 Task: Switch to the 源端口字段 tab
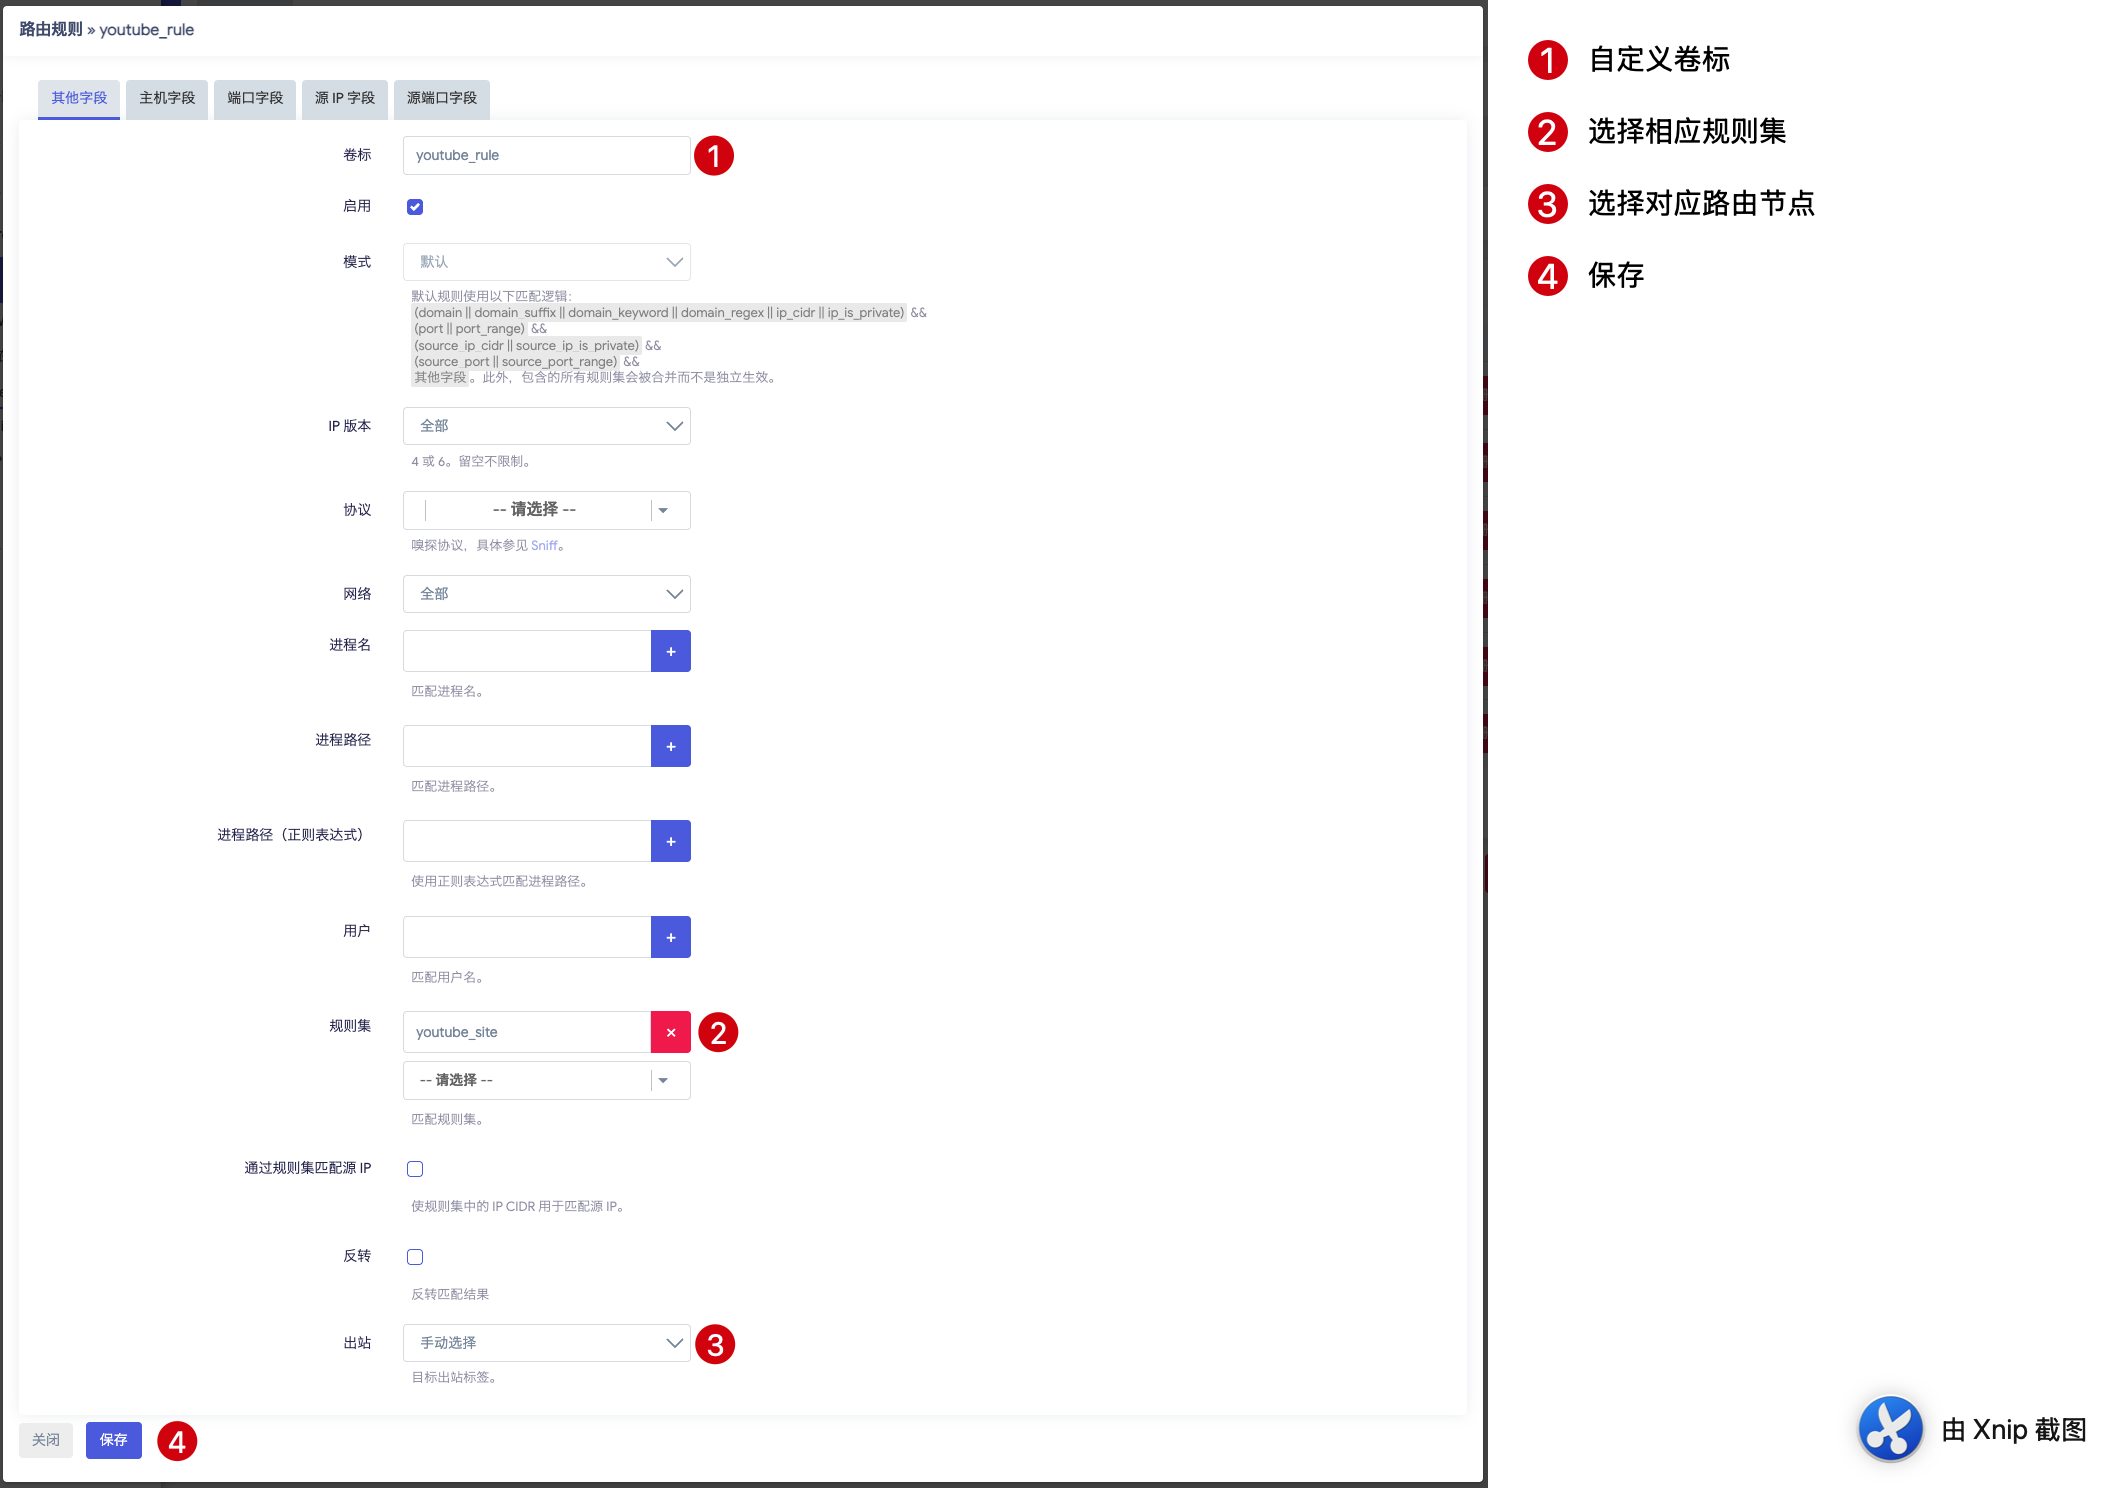(442, 99)
